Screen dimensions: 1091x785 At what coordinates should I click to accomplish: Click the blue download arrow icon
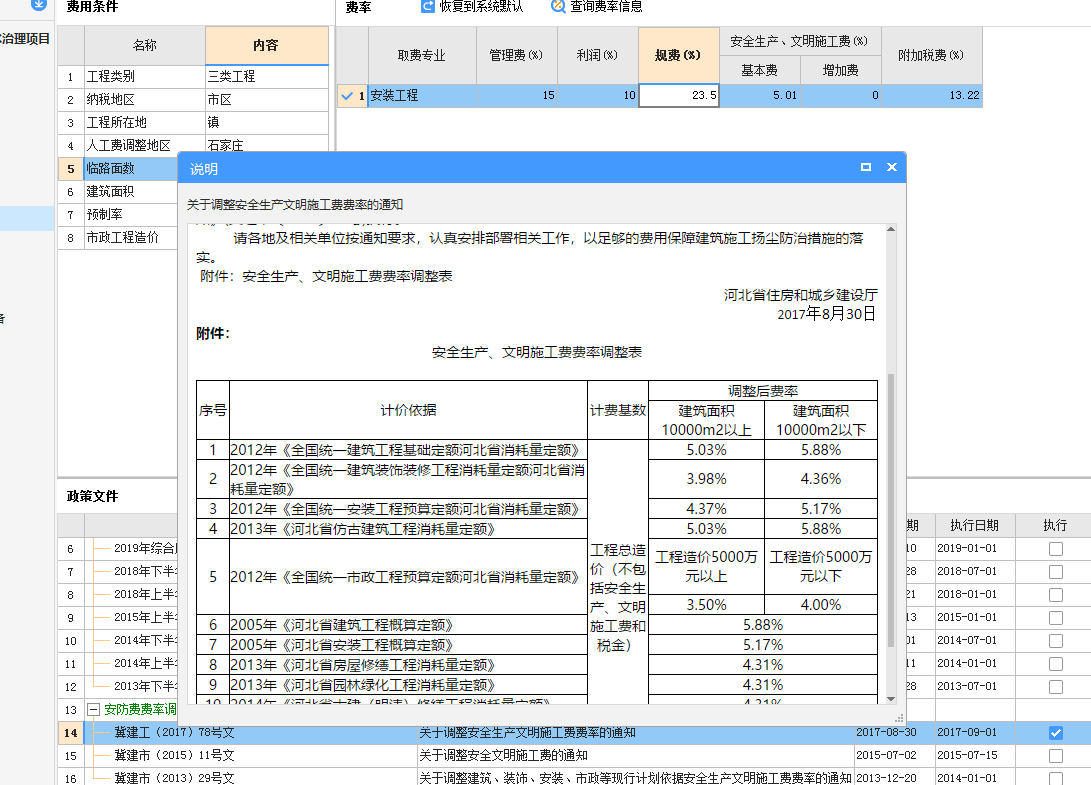pos(39,4)
